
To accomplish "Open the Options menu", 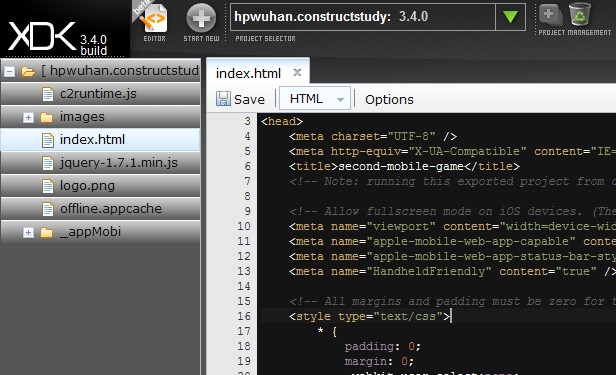I will pyautogui.click(x=389, y=99).
